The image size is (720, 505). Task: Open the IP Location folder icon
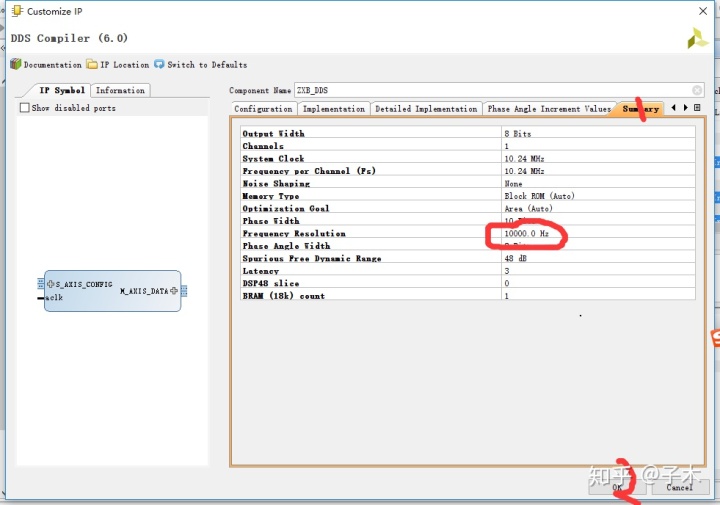(x=92, y=64)
